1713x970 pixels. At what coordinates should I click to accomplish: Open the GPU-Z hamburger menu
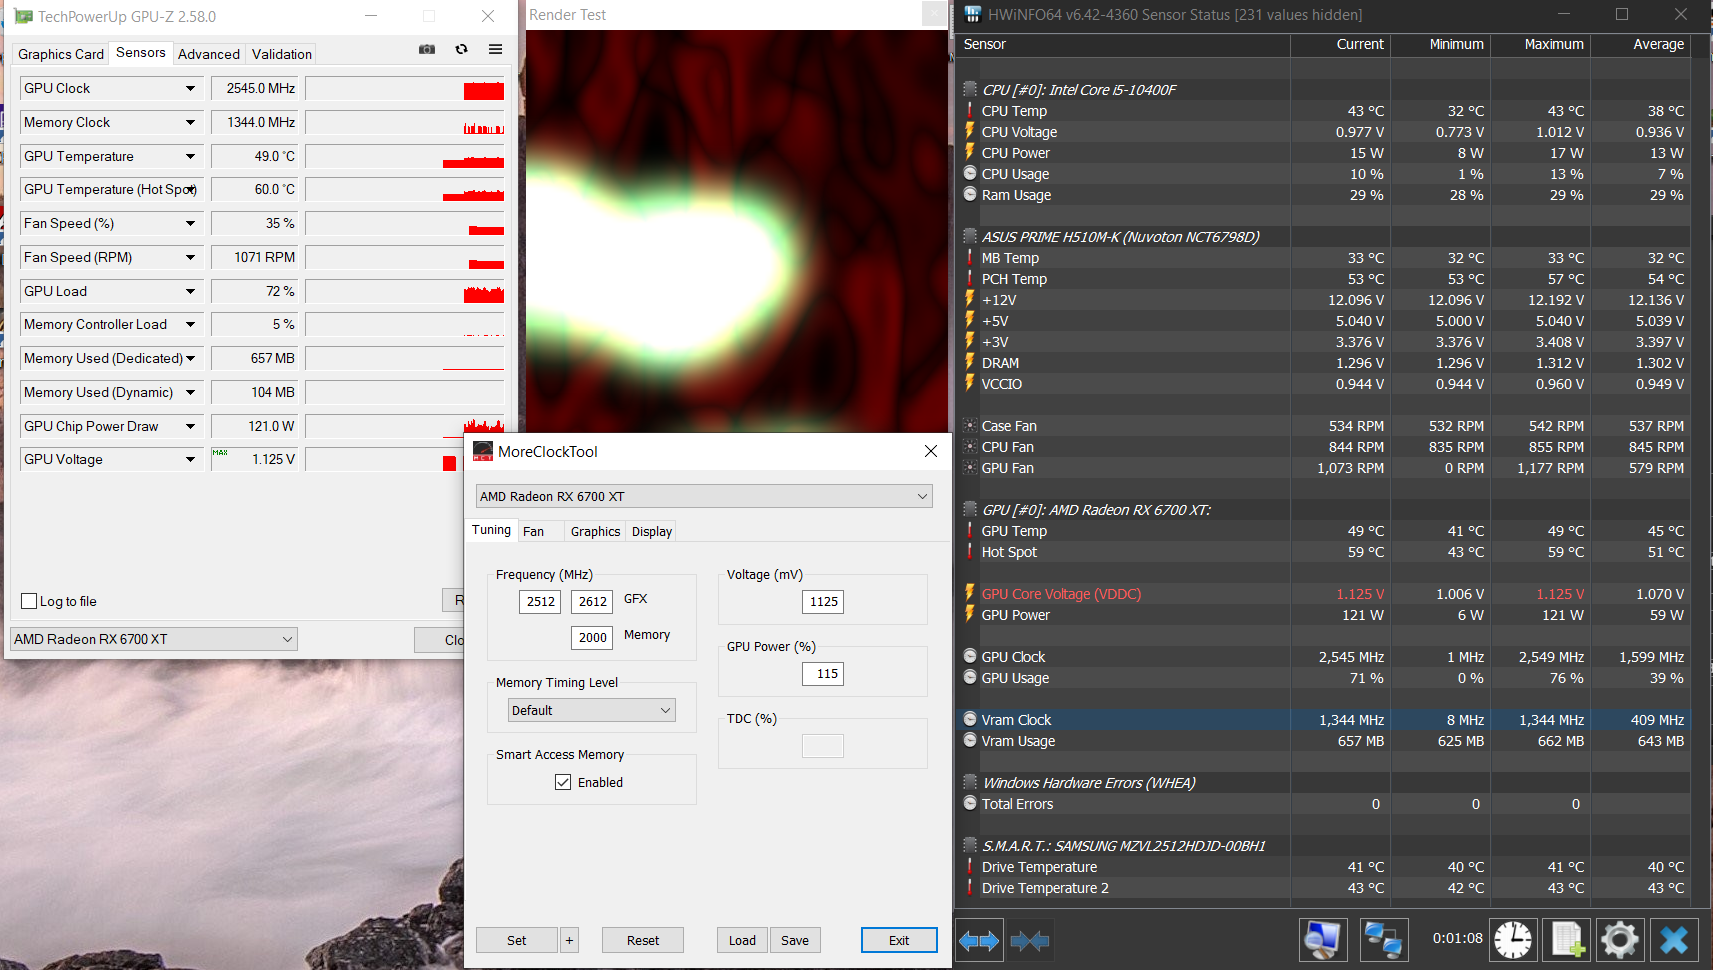click(x=495, y=49)
